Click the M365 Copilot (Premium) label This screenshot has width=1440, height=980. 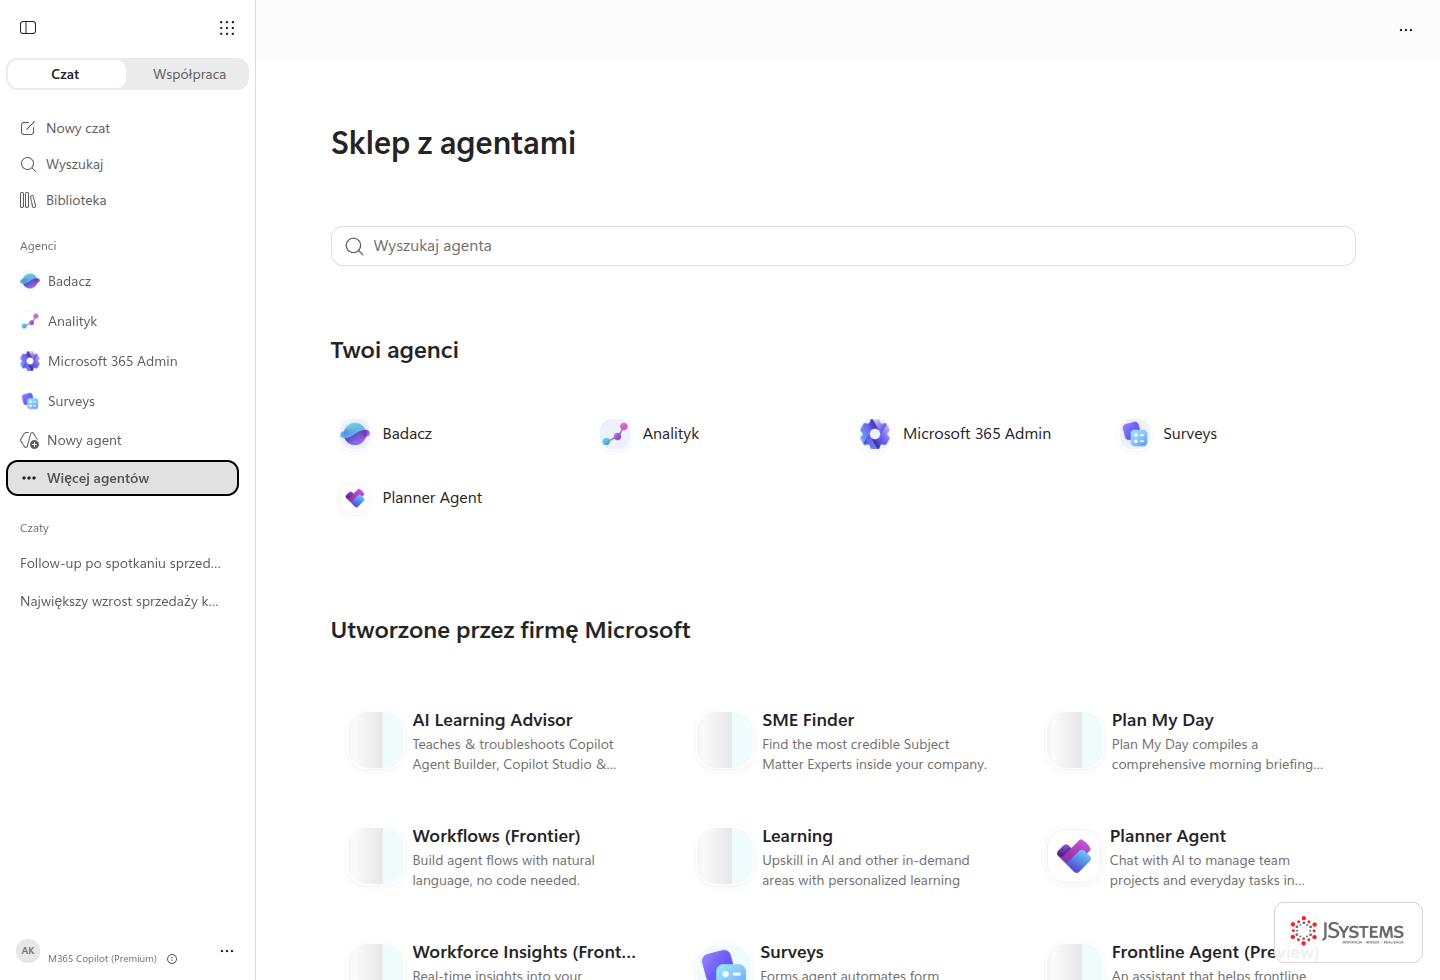pyautogui.click(x=102, y=959)
